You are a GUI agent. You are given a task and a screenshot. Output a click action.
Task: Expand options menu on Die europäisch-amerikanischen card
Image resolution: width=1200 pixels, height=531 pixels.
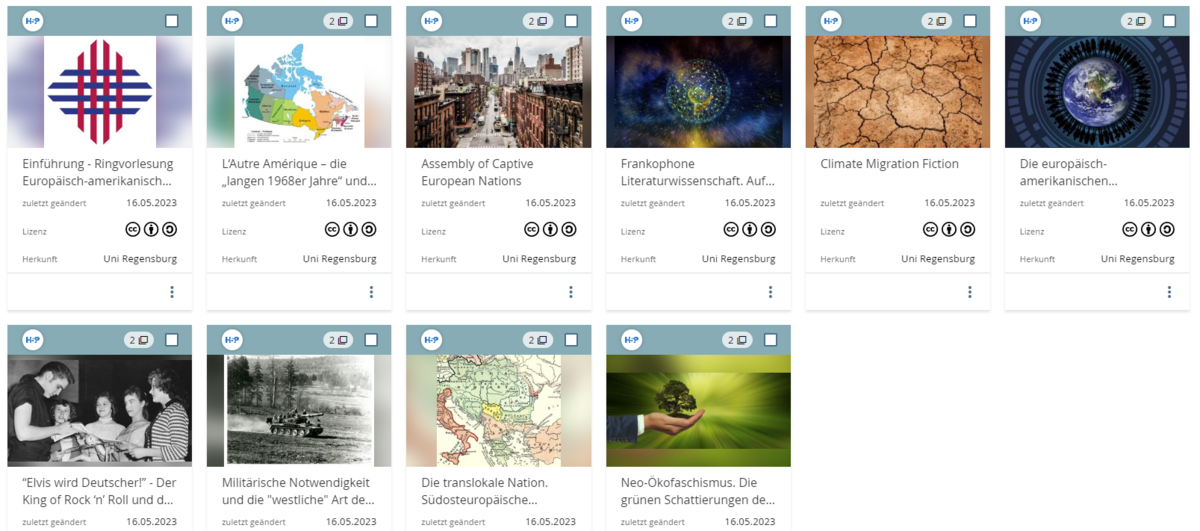point(1169,292)
